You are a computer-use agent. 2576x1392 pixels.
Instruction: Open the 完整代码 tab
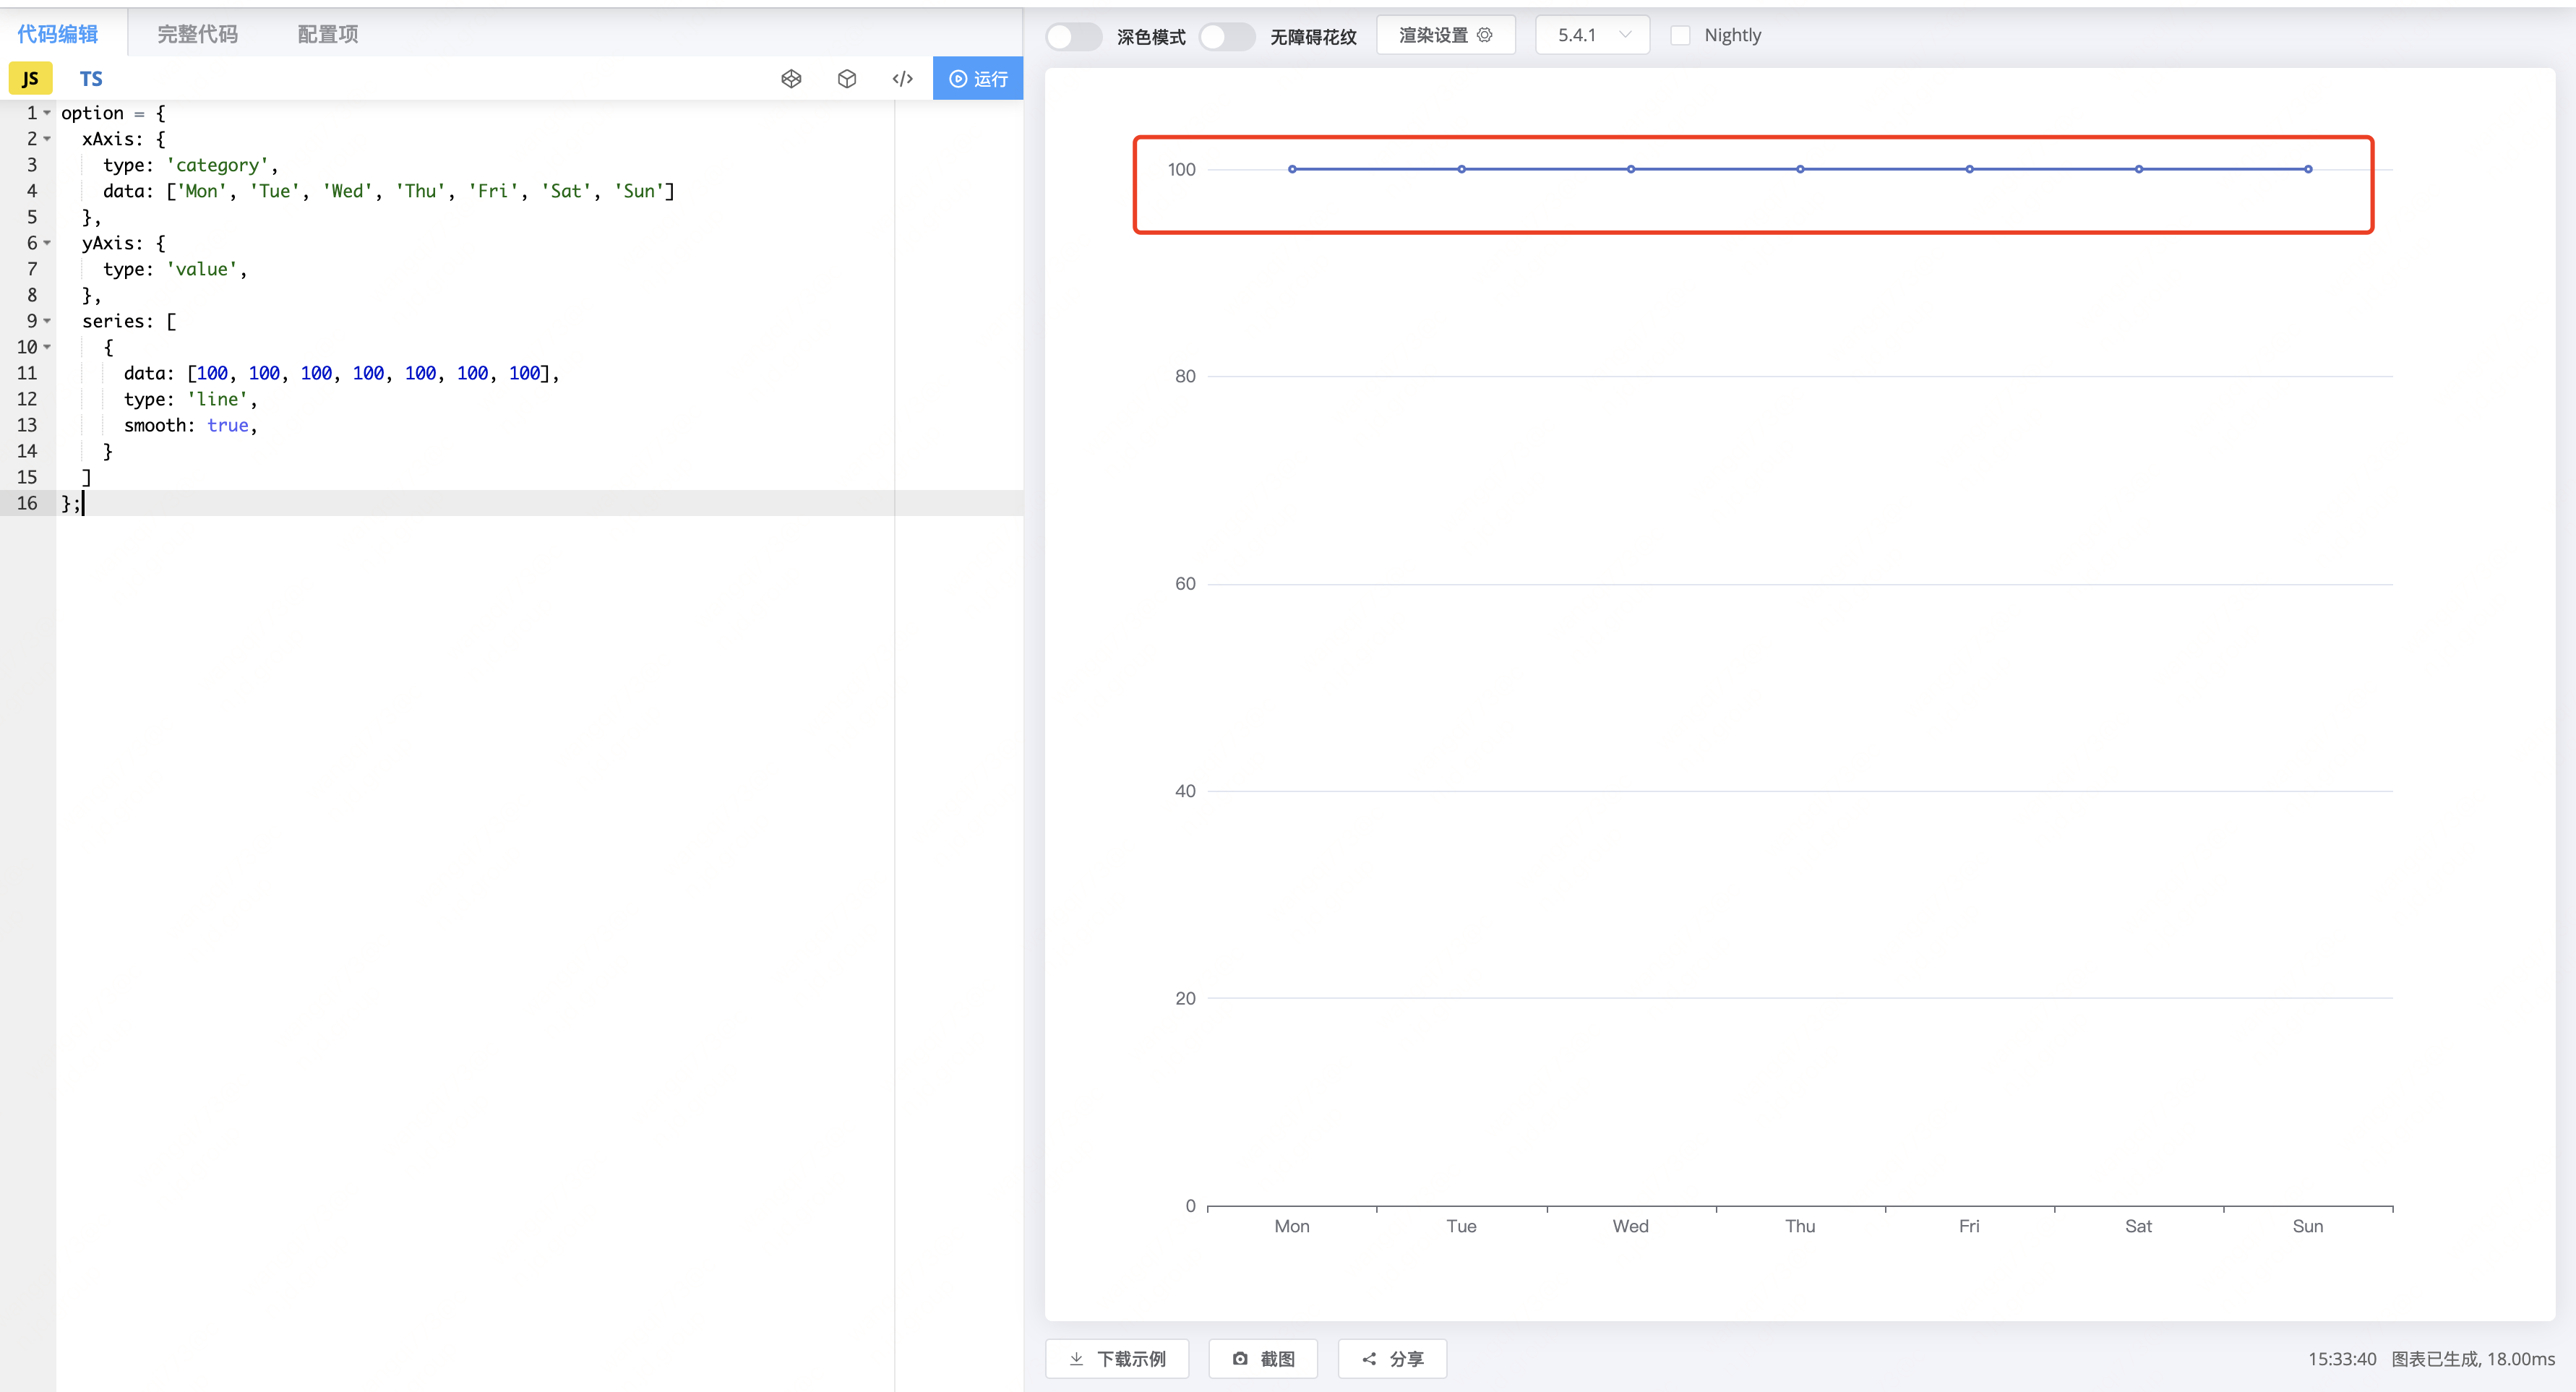point(197,34)
